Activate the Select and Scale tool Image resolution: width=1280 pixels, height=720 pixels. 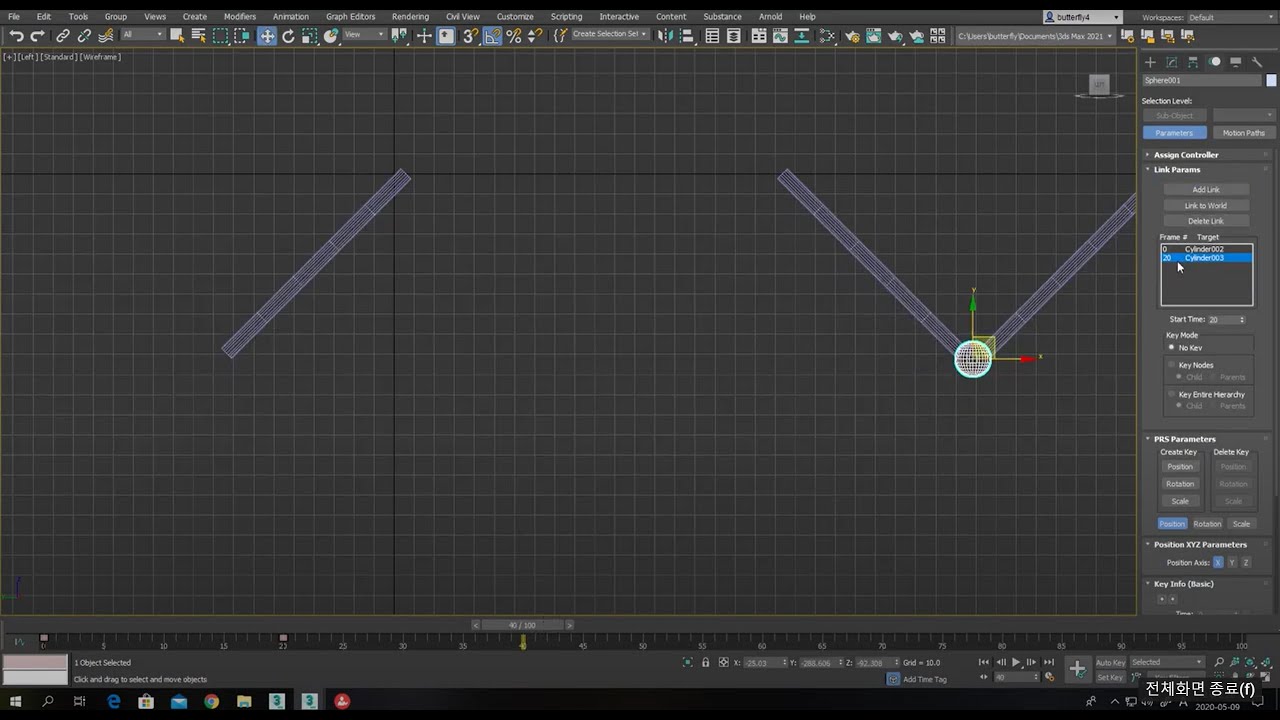tap(310, 36)
